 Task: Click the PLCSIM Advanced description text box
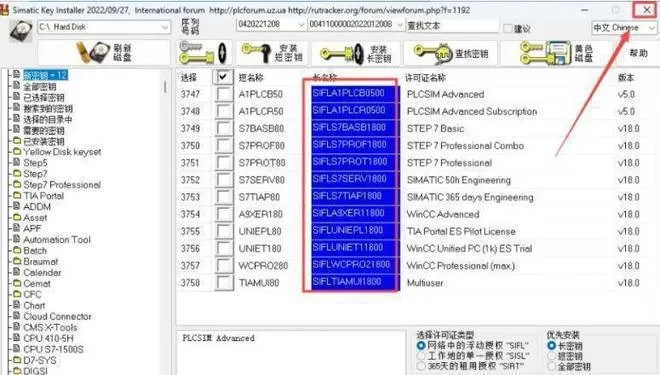[x=290, y=352]
